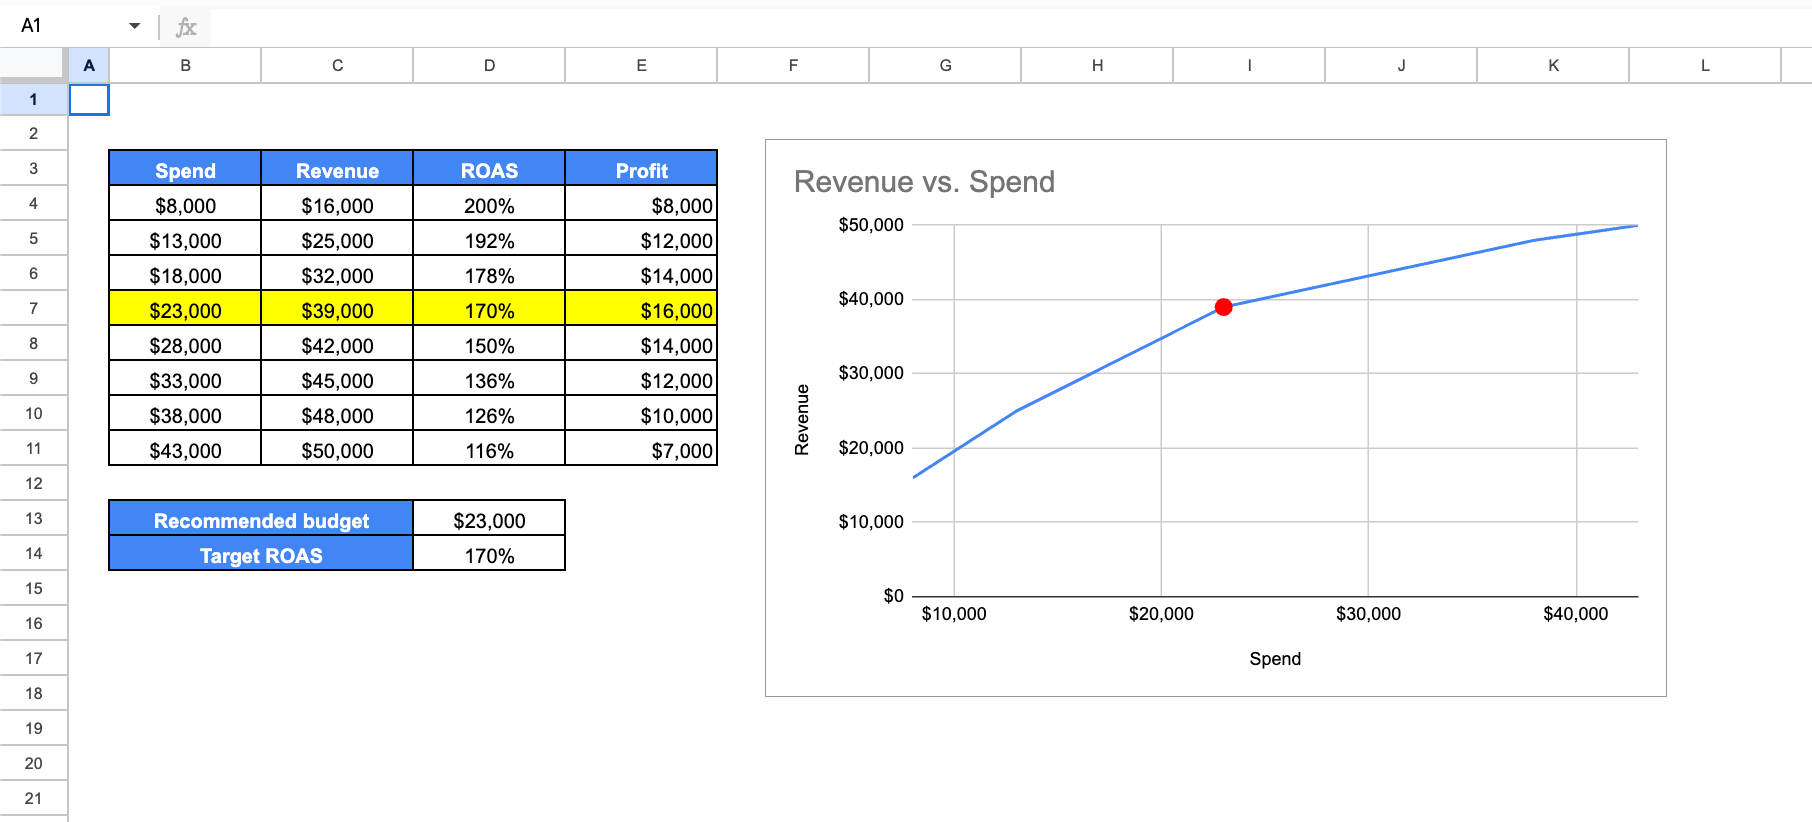Select row 13 header

coord(33,518)
